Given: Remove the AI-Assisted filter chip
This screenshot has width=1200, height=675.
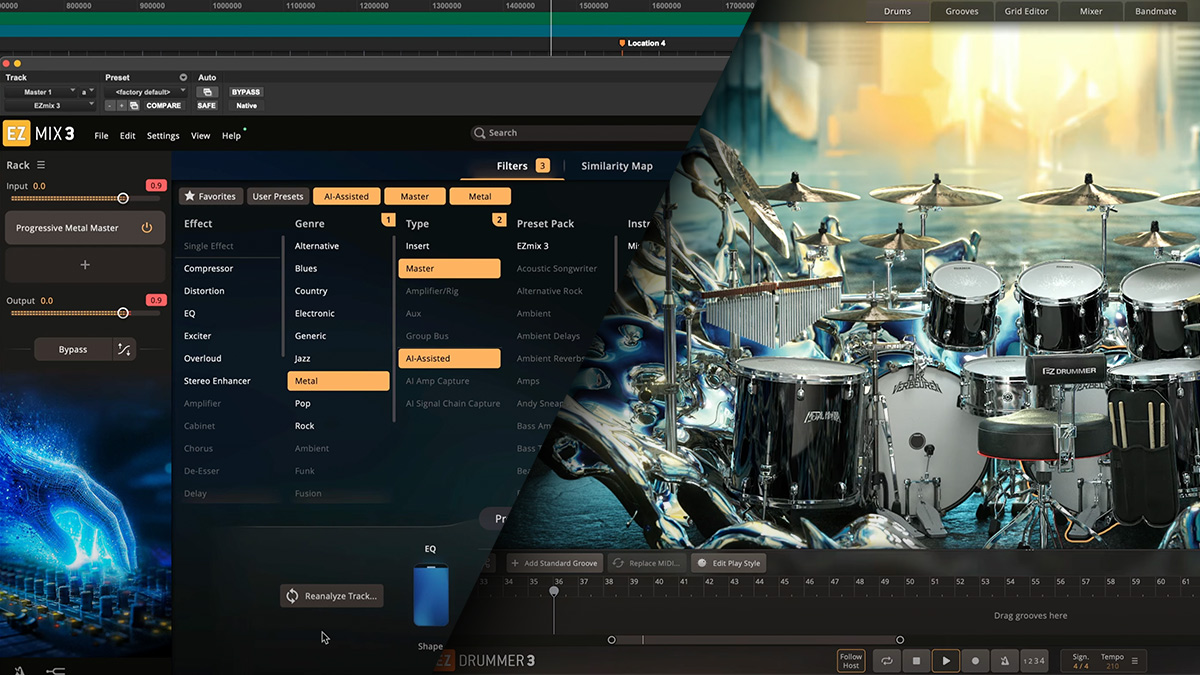Looking at the screenshot, I should 346,196.
